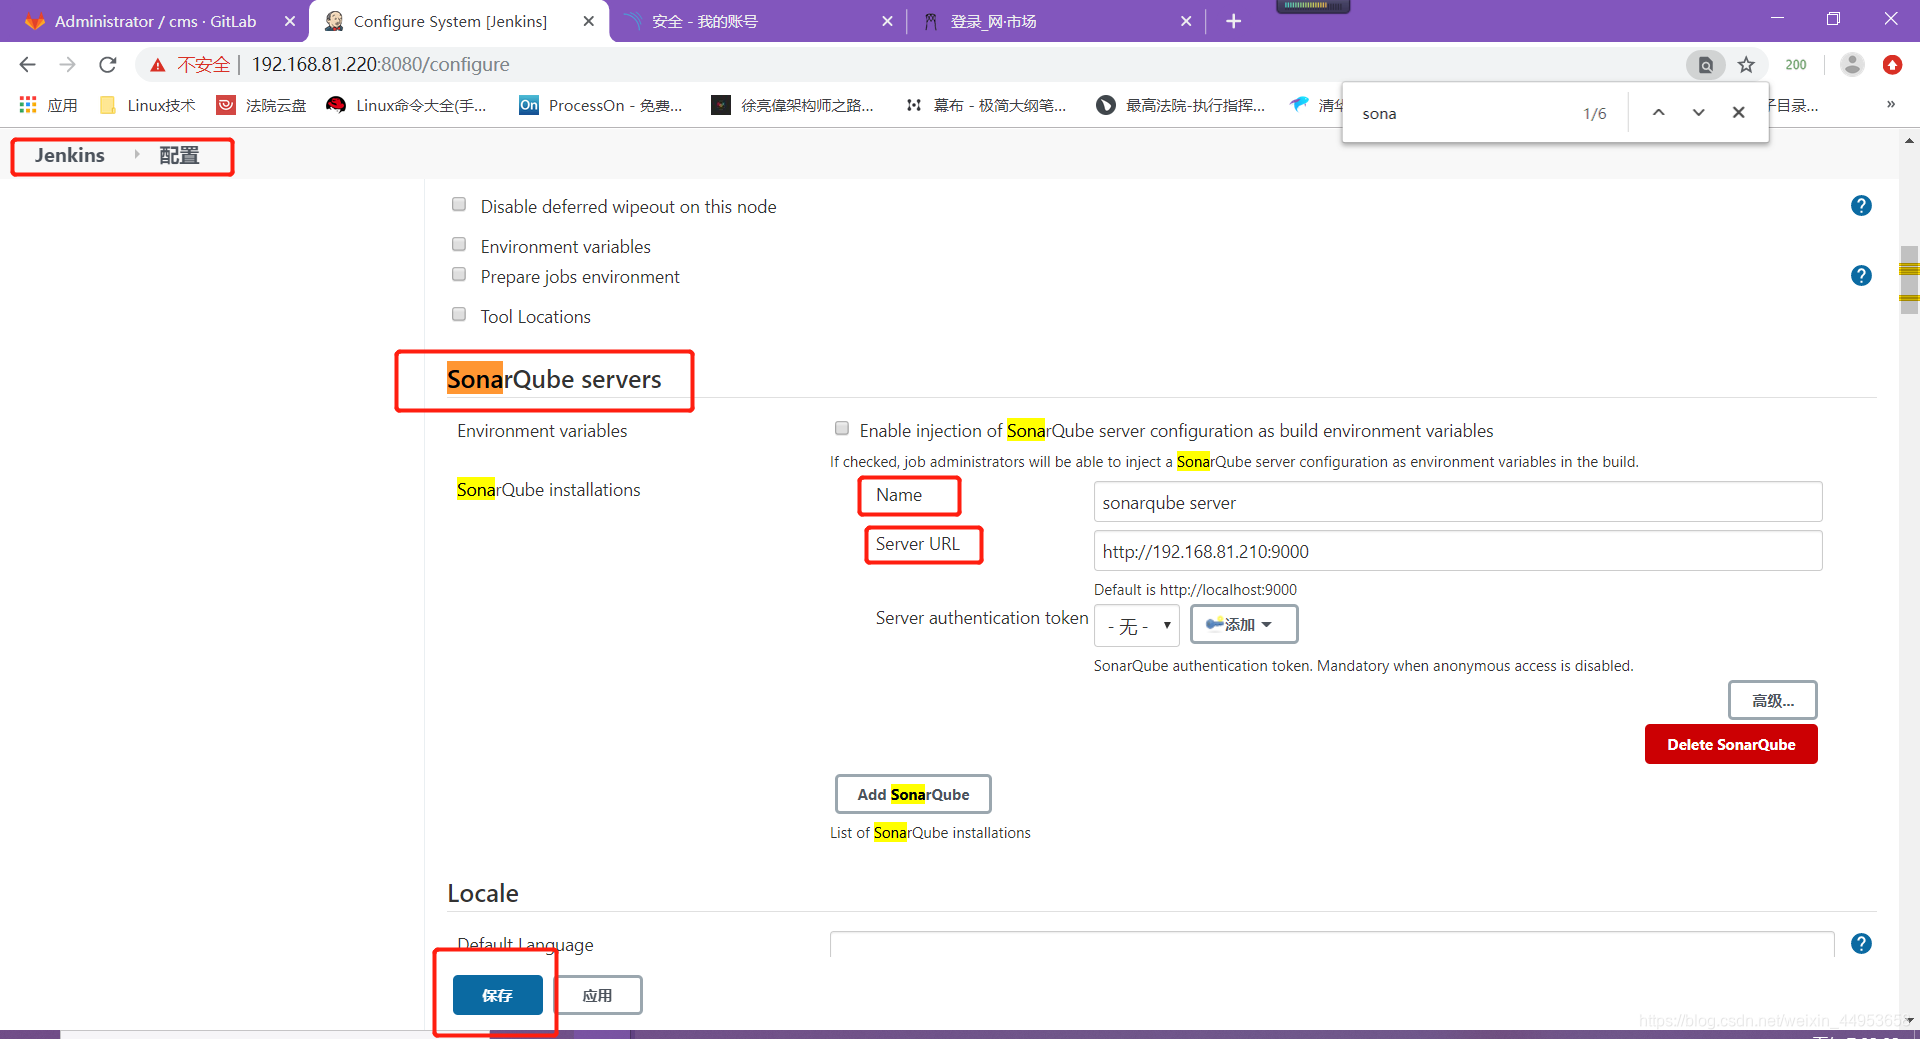Enable injection of SonarQube server configuration
Screen dimensions: 1920x1039
click(x=842, y=429)
